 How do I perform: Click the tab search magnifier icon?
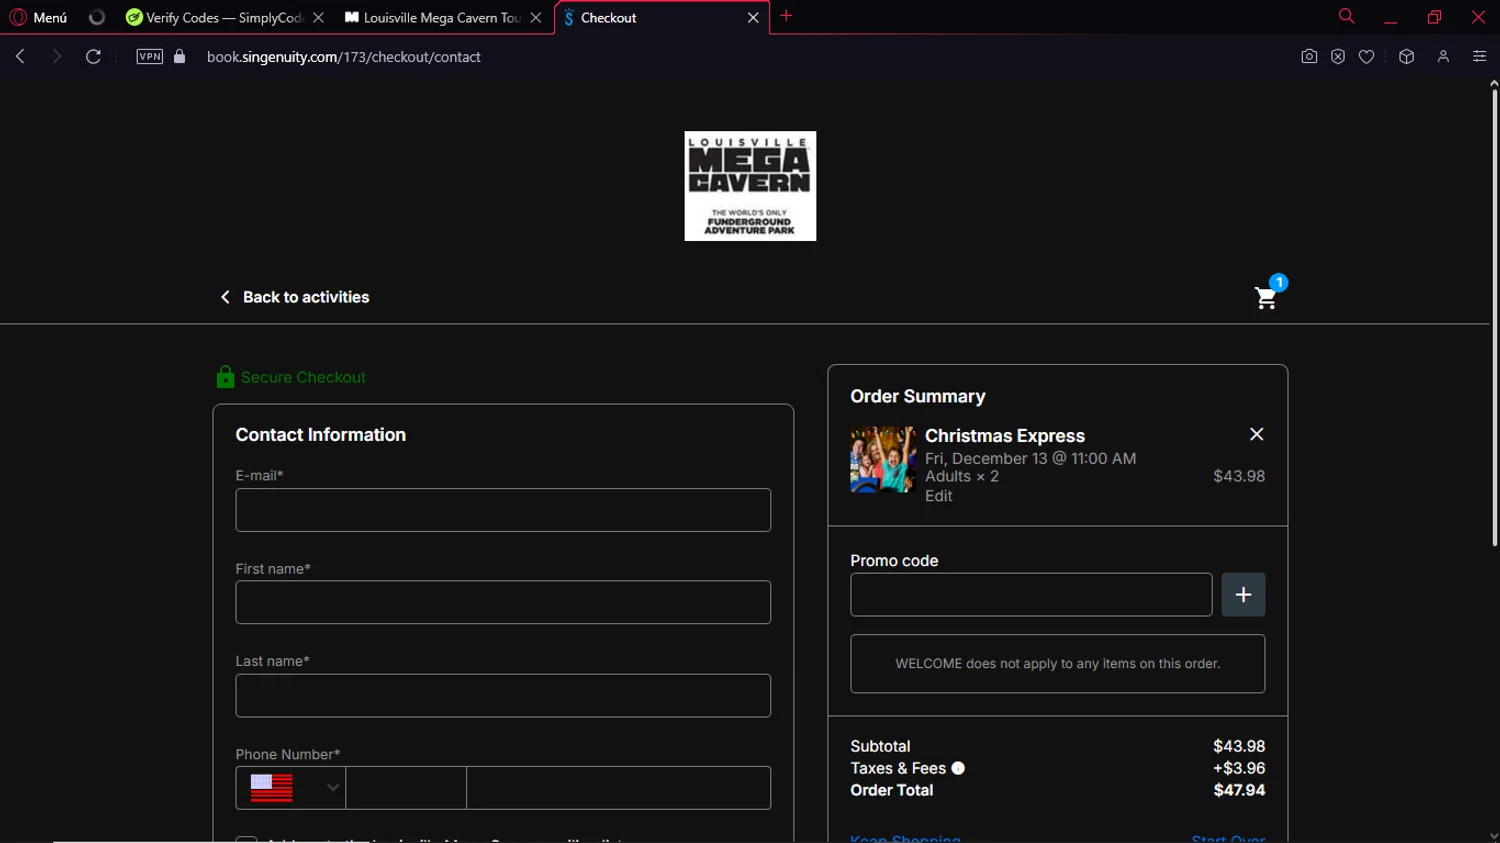(1346, 16)
